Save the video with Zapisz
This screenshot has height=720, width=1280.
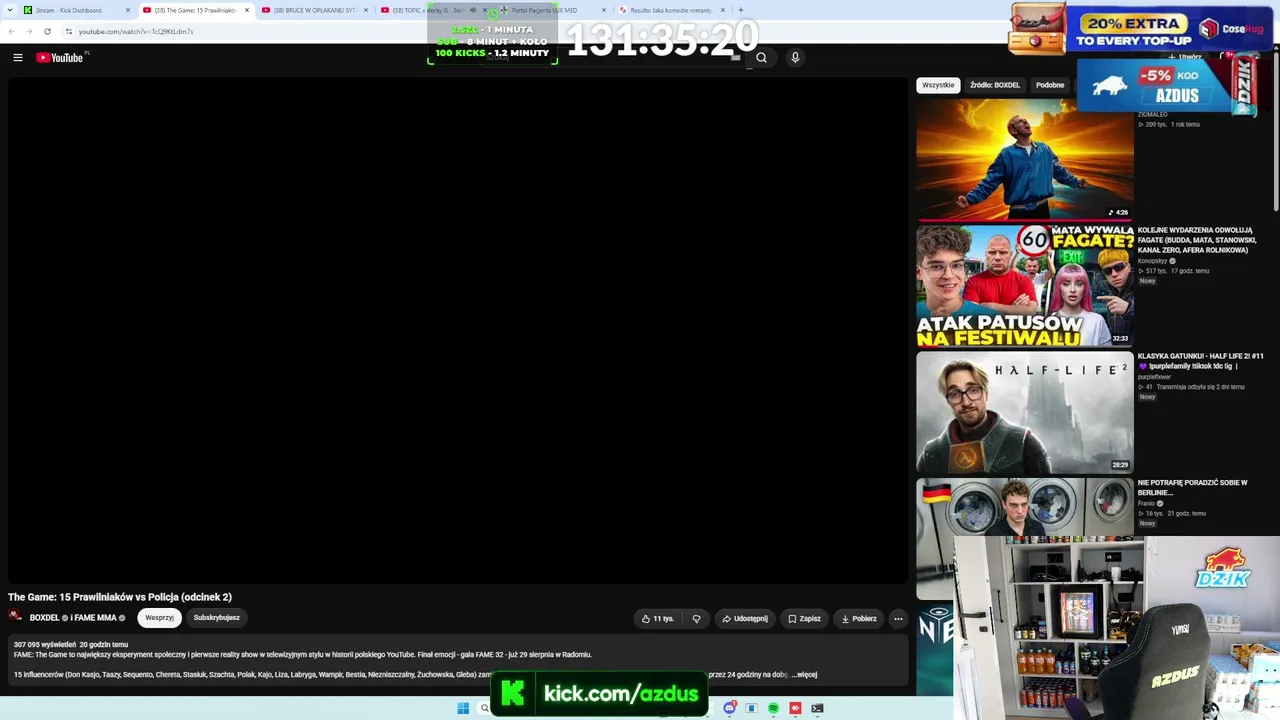(x=804, y=619)
